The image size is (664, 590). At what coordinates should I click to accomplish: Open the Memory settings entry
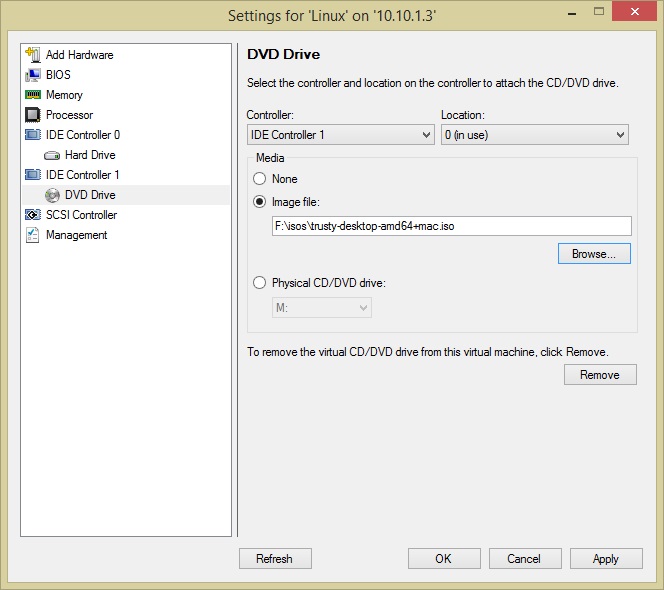(x=64, y=94)
